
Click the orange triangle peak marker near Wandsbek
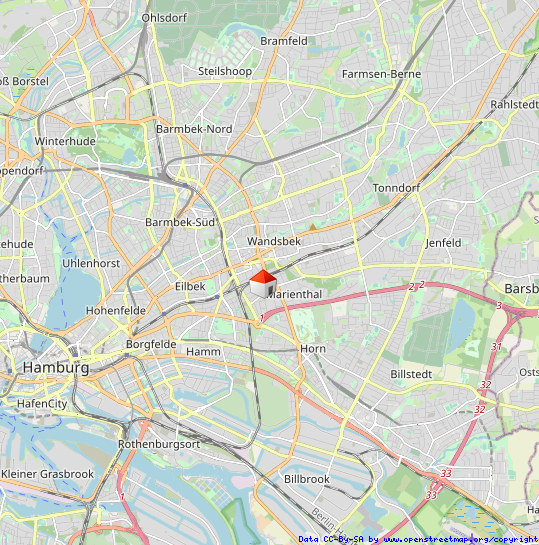[x=313, y=228]
